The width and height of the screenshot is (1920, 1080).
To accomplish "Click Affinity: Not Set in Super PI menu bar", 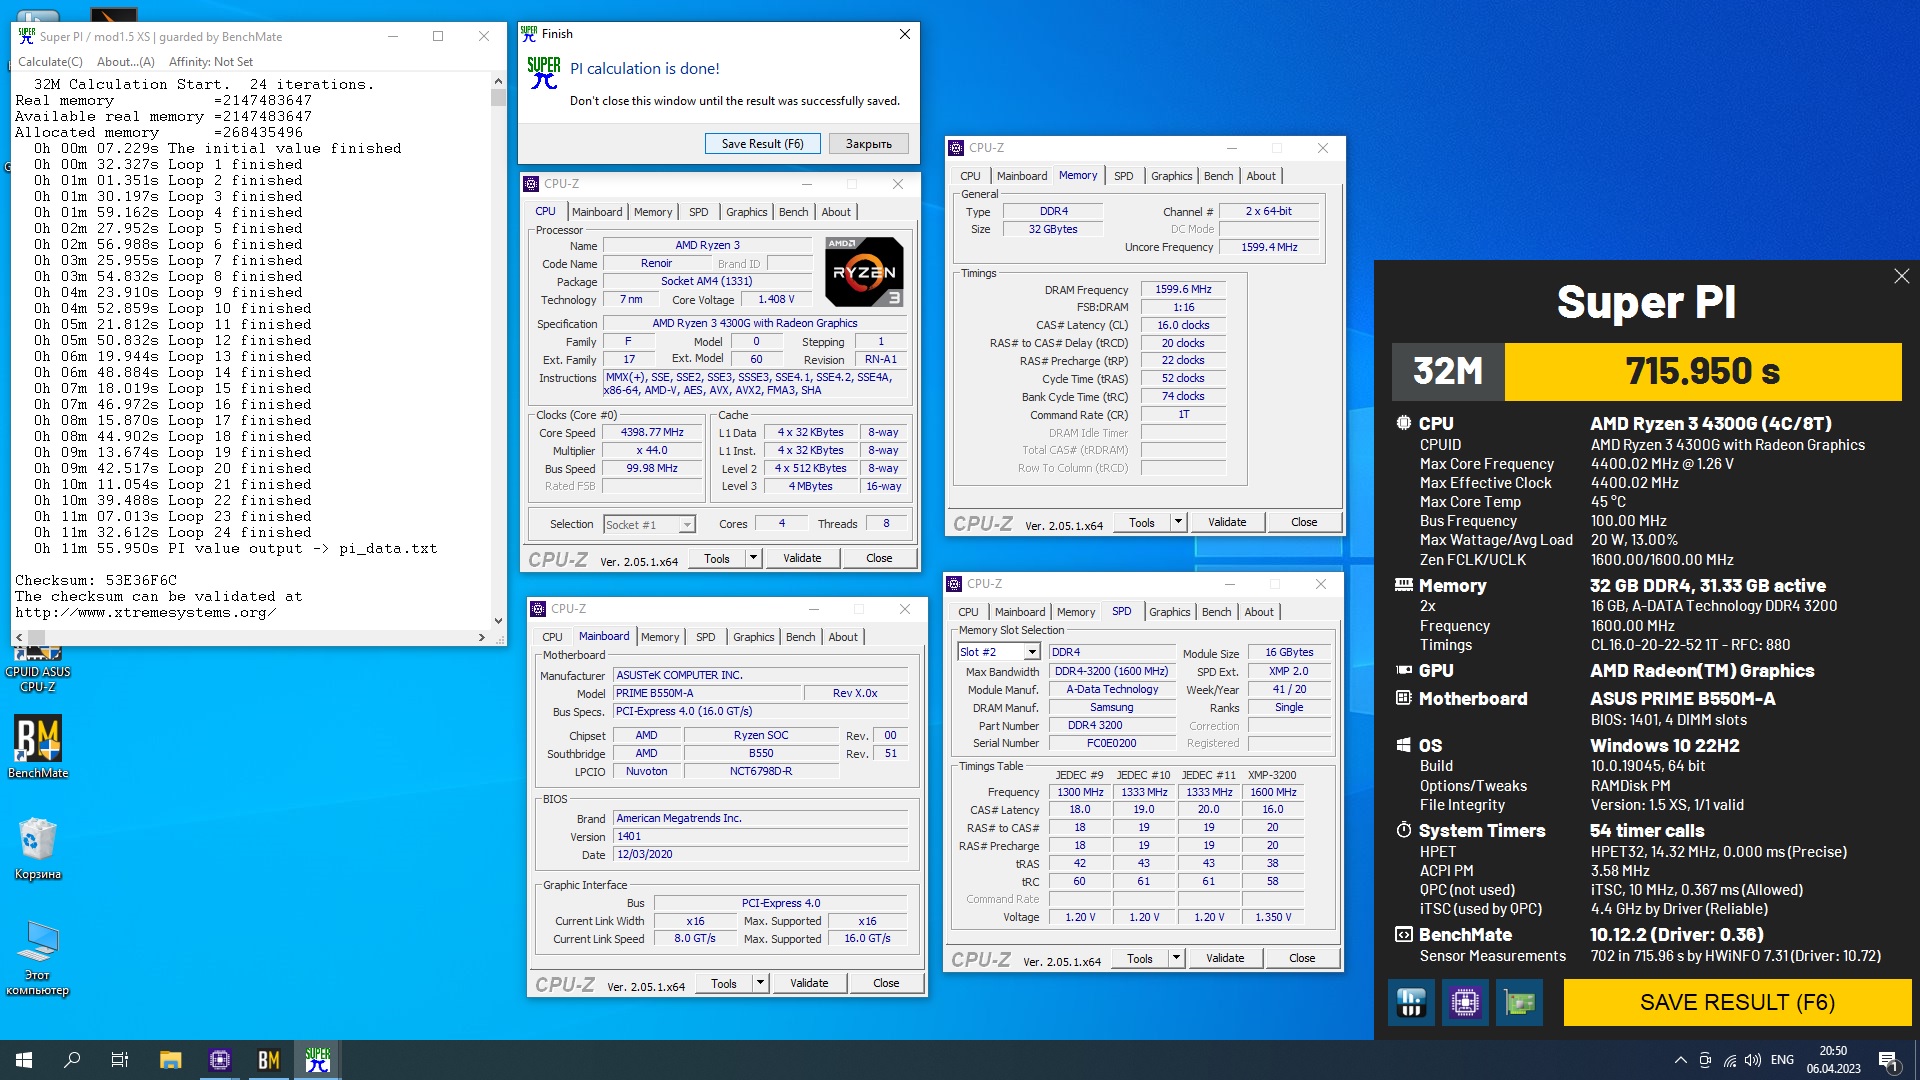I will pyautogui.click(x=211, y=62).
